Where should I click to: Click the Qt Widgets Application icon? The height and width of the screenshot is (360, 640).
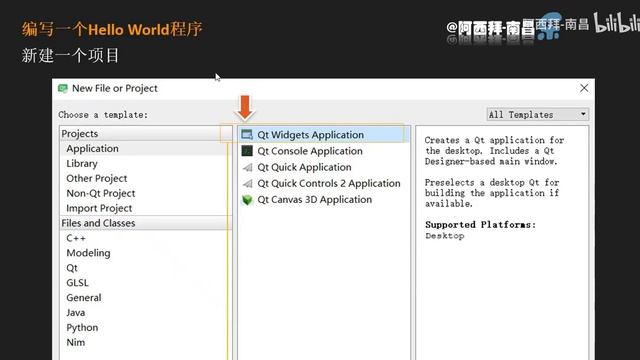pyautogui.click(x=247, y=135)
